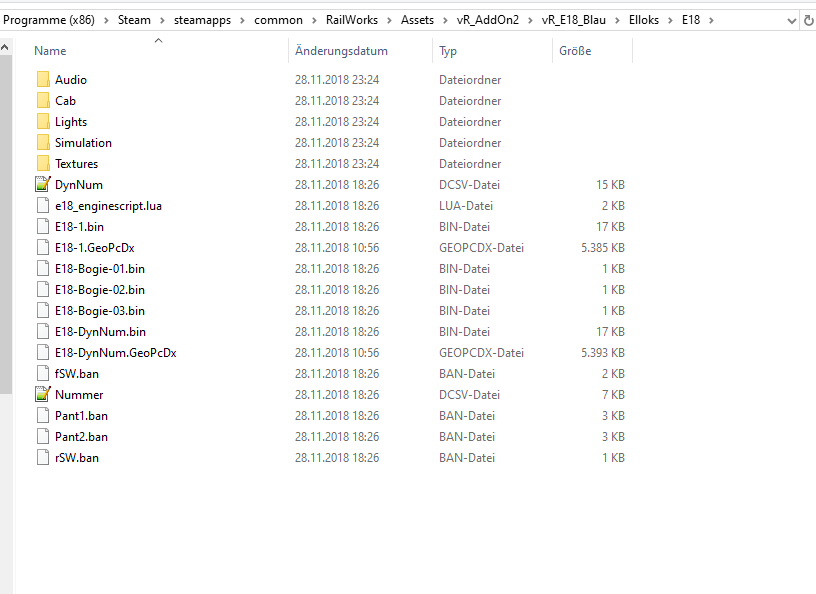Expand the chevron after vR_AddOn2 breadcrumb
The width and height of the screenshot is (816, 594).
tap(530, 20)
